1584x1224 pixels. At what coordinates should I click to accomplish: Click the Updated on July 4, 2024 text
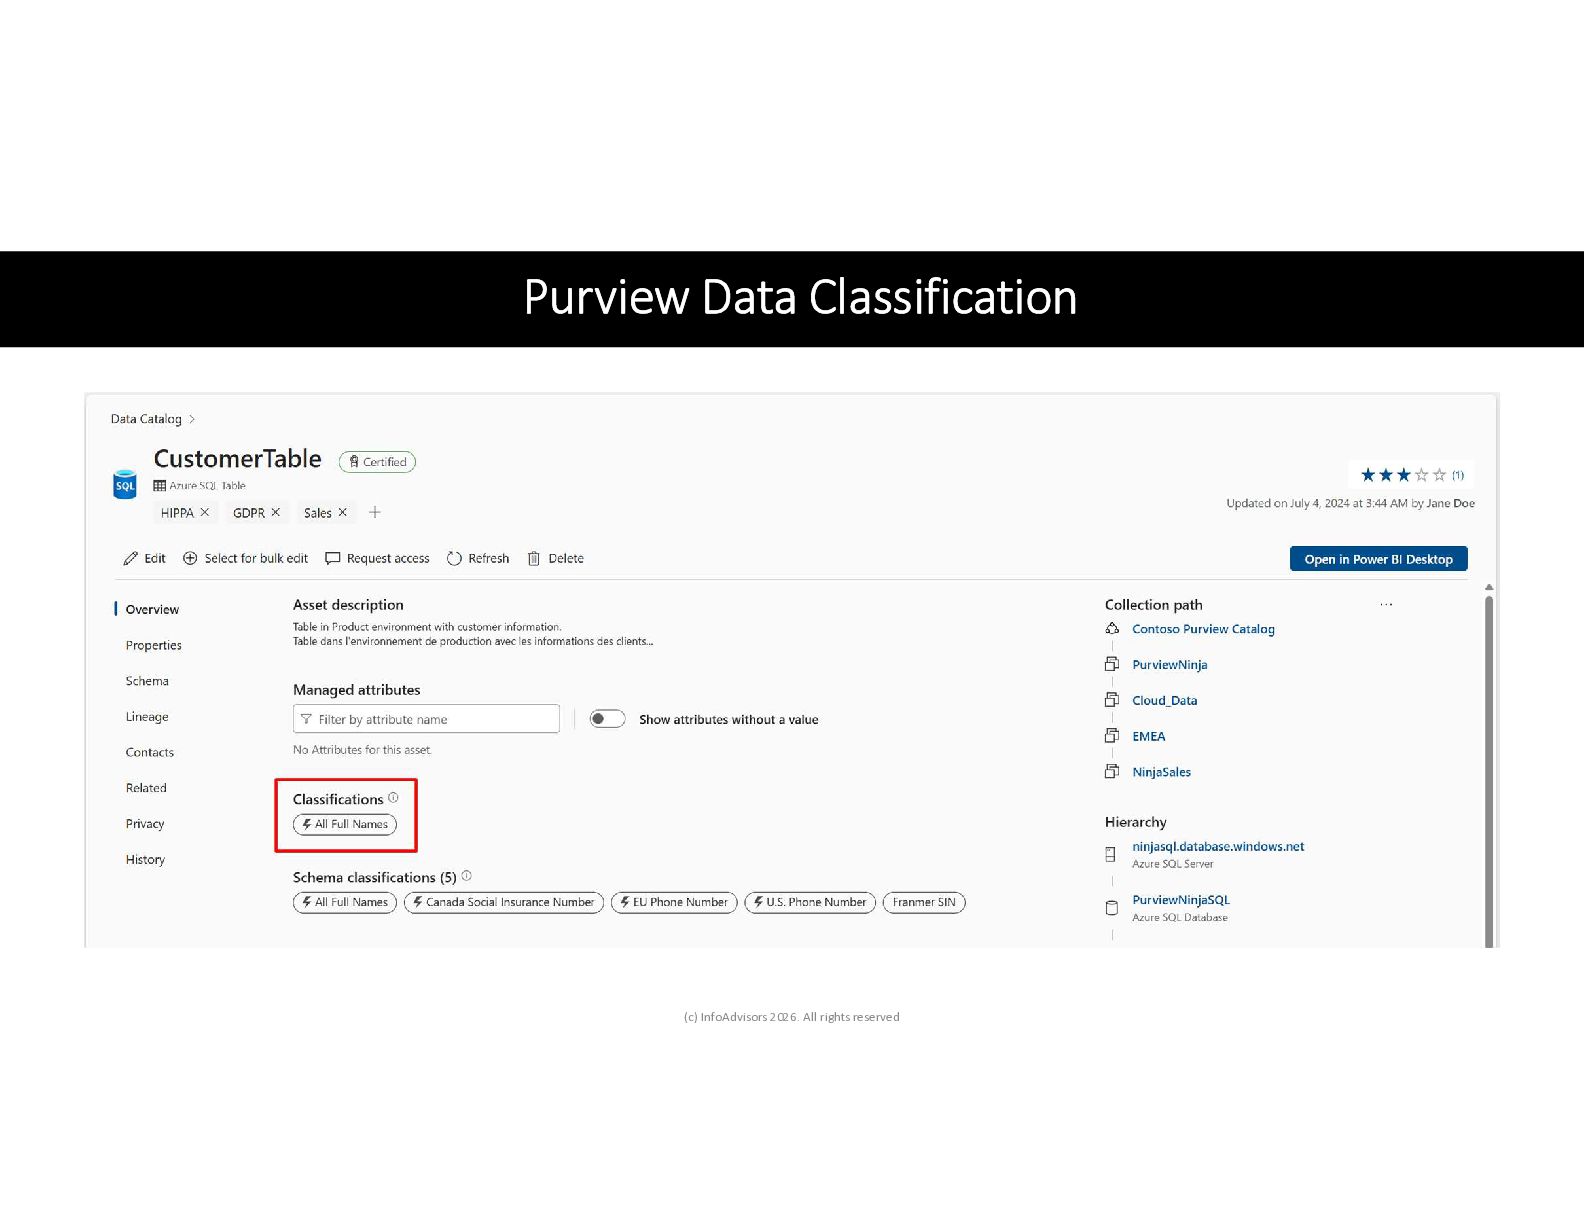pos(1350,503)
